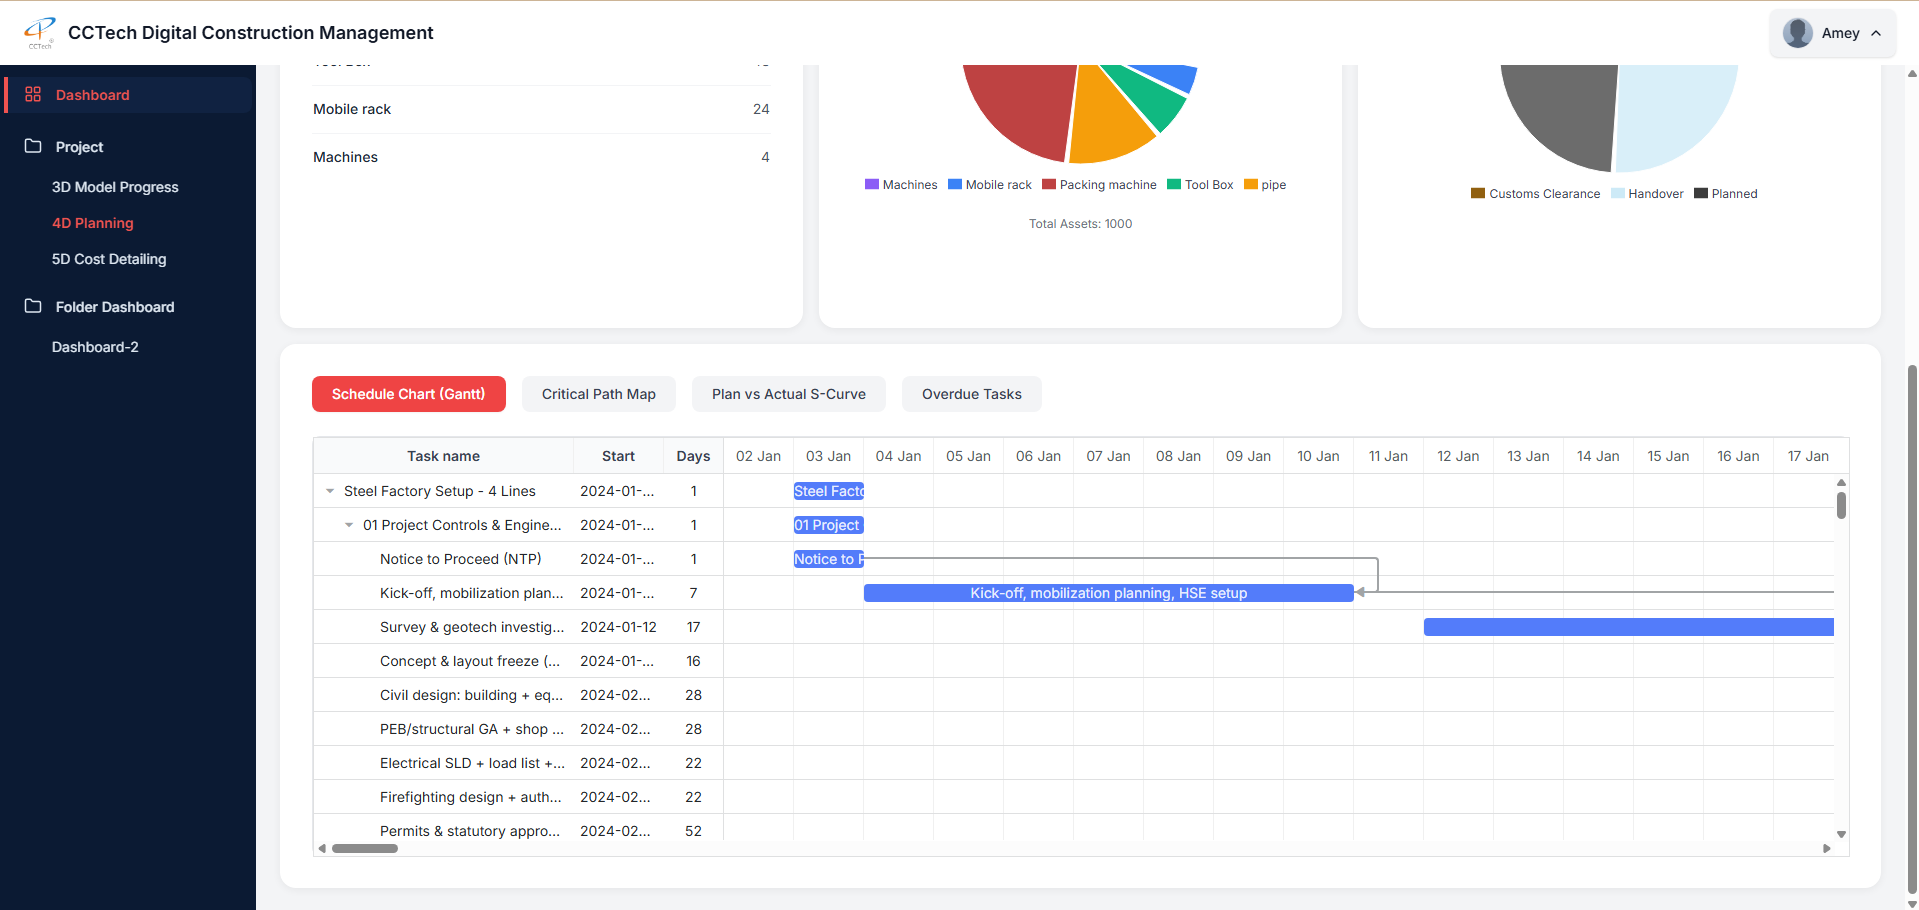The height and width of the screenshot is (910, 1919).
Task: Open Folder Dashboard section
Action: [x=115, y=307]
